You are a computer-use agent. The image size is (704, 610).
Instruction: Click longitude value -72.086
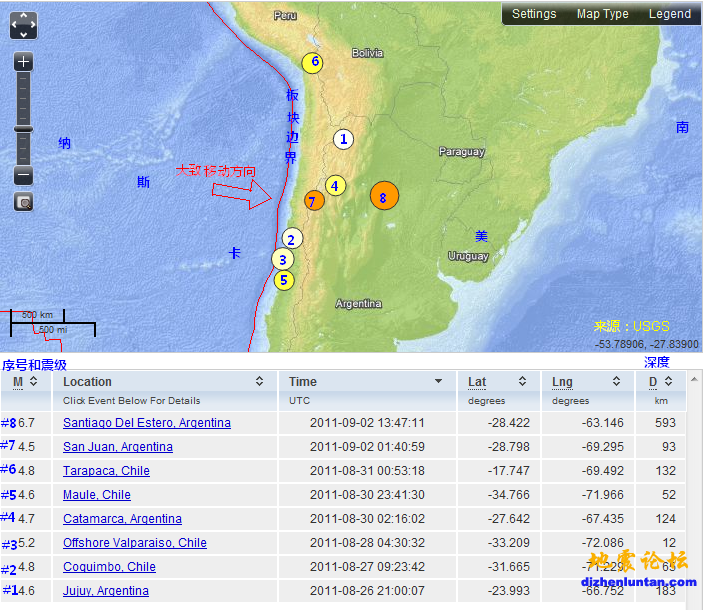(603, 543)
